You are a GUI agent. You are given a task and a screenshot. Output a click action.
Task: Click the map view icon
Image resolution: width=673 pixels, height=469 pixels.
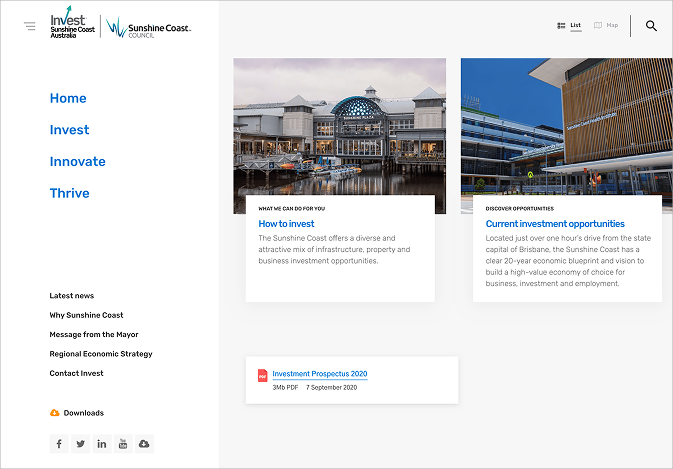pyautogui.click(x=597, y=25)
